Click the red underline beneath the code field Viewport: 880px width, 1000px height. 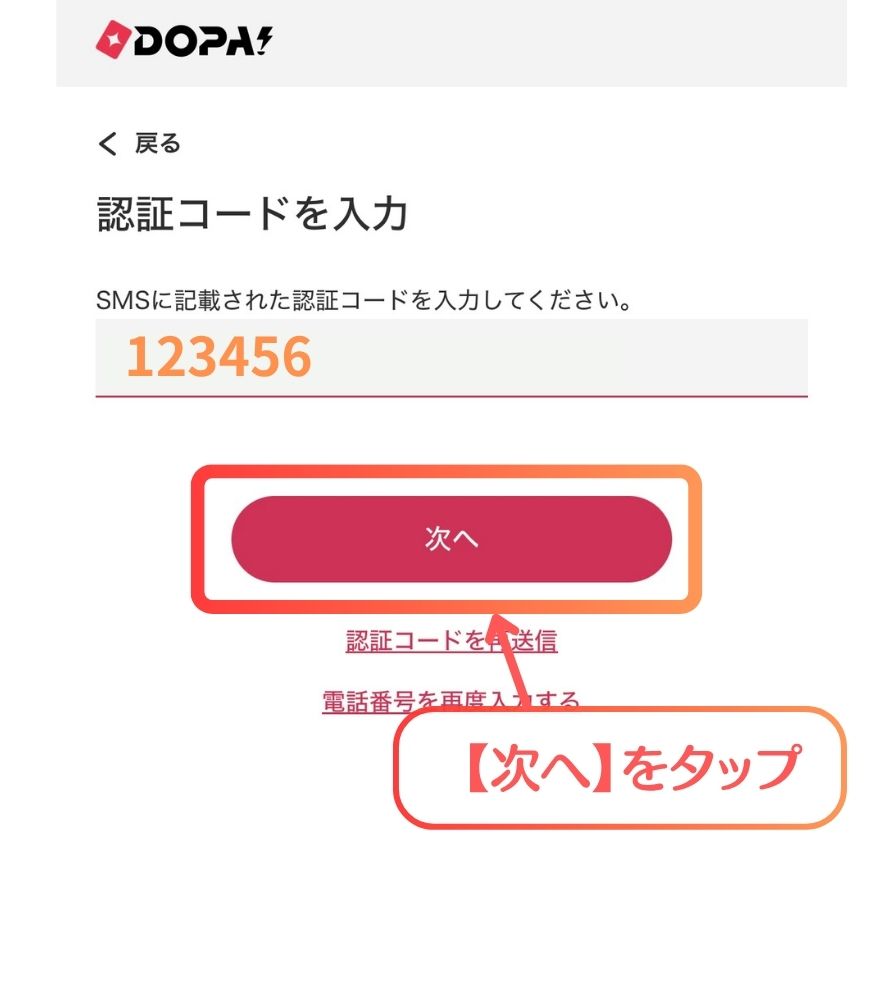click(451, 396)
